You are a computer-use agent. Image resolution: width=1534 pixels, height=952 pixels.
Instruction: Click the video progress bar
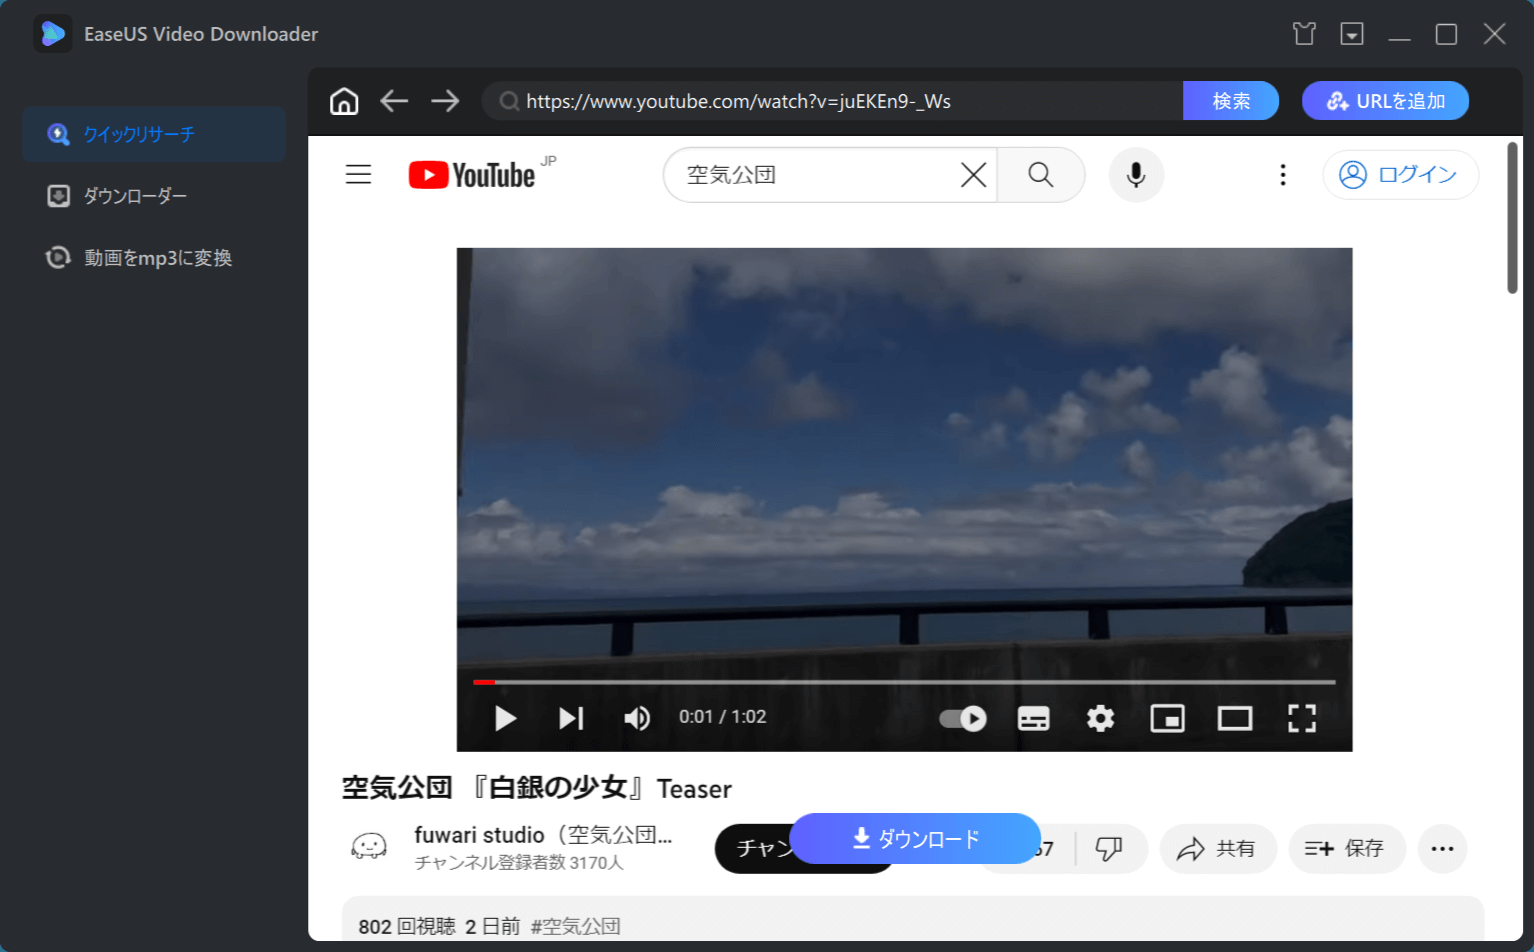pyautogui.click(x=904, y=682)
